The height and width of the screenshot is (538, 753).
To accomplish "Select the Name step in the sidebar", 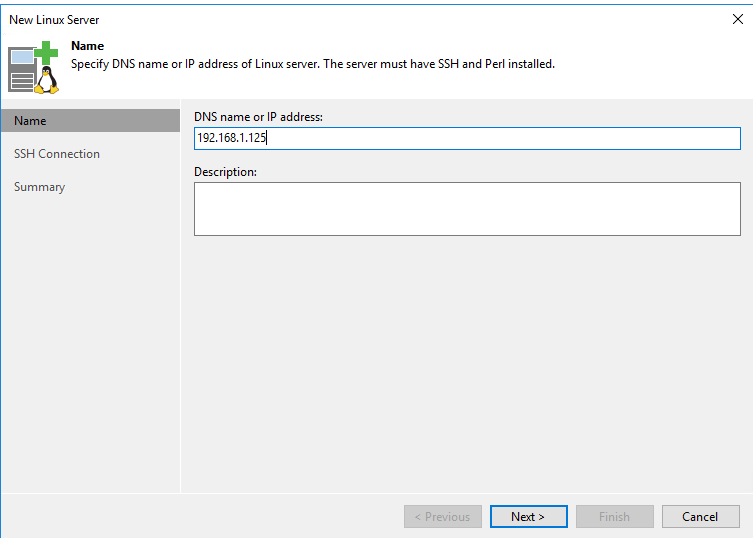I will 91,121.
